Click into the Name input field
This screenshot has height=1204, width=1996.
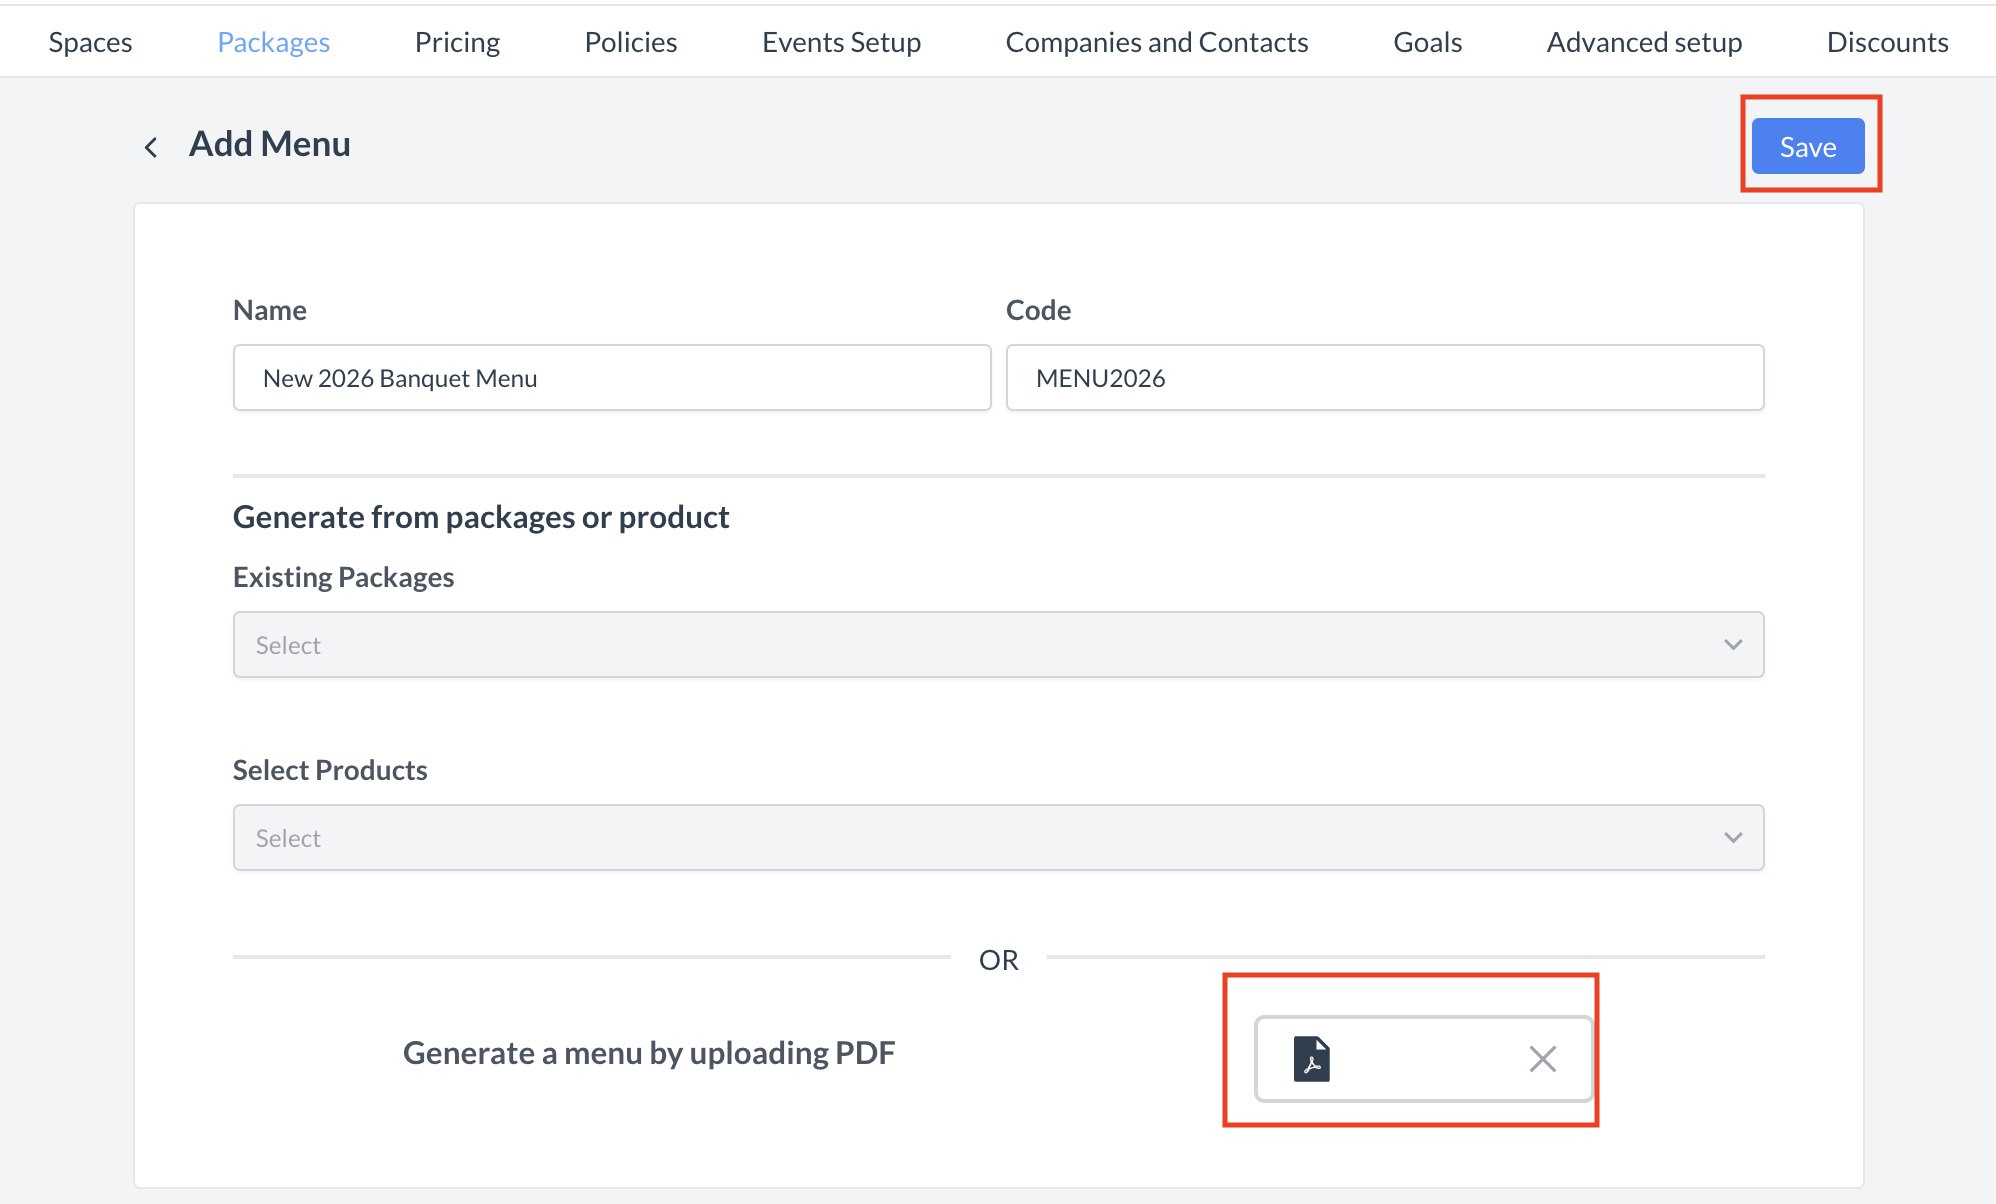coord(611,378)
